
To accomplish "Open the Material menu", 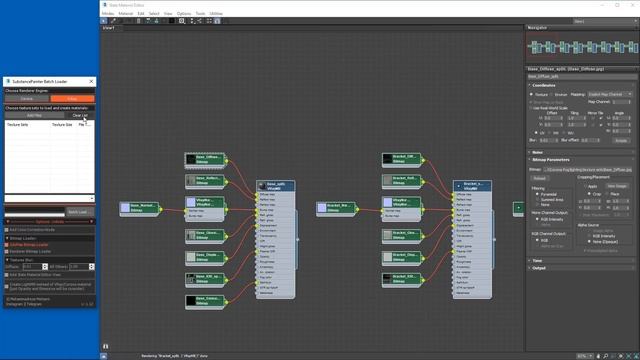I will (x=126, y=13).
